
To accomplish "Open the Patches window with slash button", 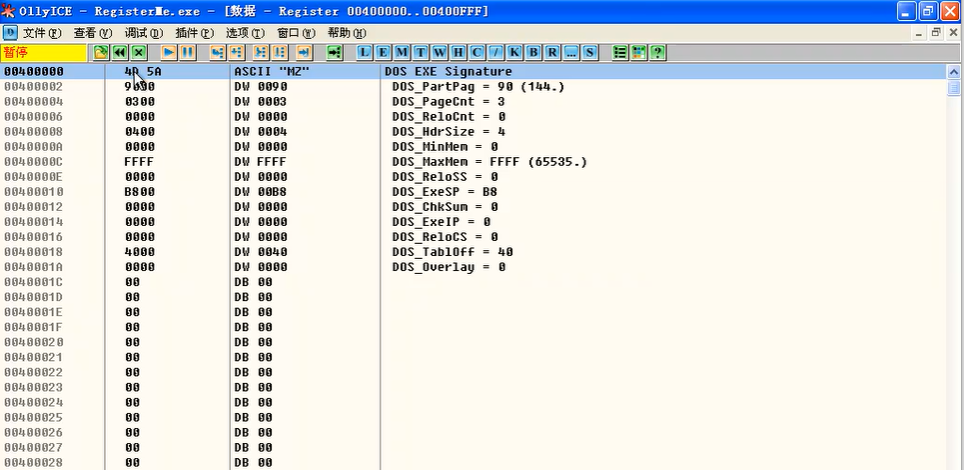I will (x=496, y=53).
